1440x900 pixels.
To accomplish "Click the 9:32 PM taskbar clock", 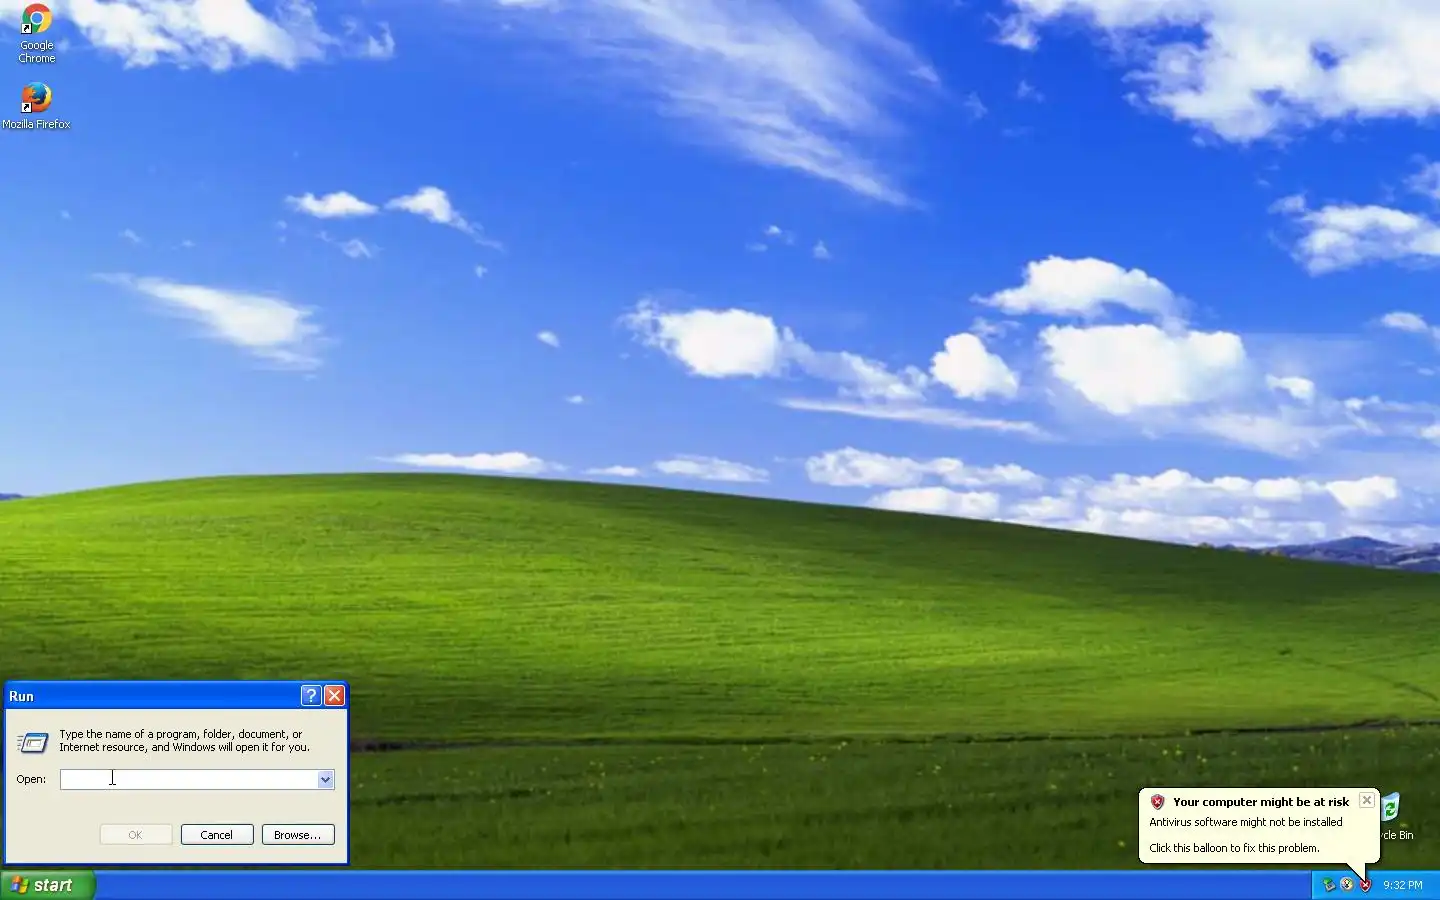I will coord(1402,885).
